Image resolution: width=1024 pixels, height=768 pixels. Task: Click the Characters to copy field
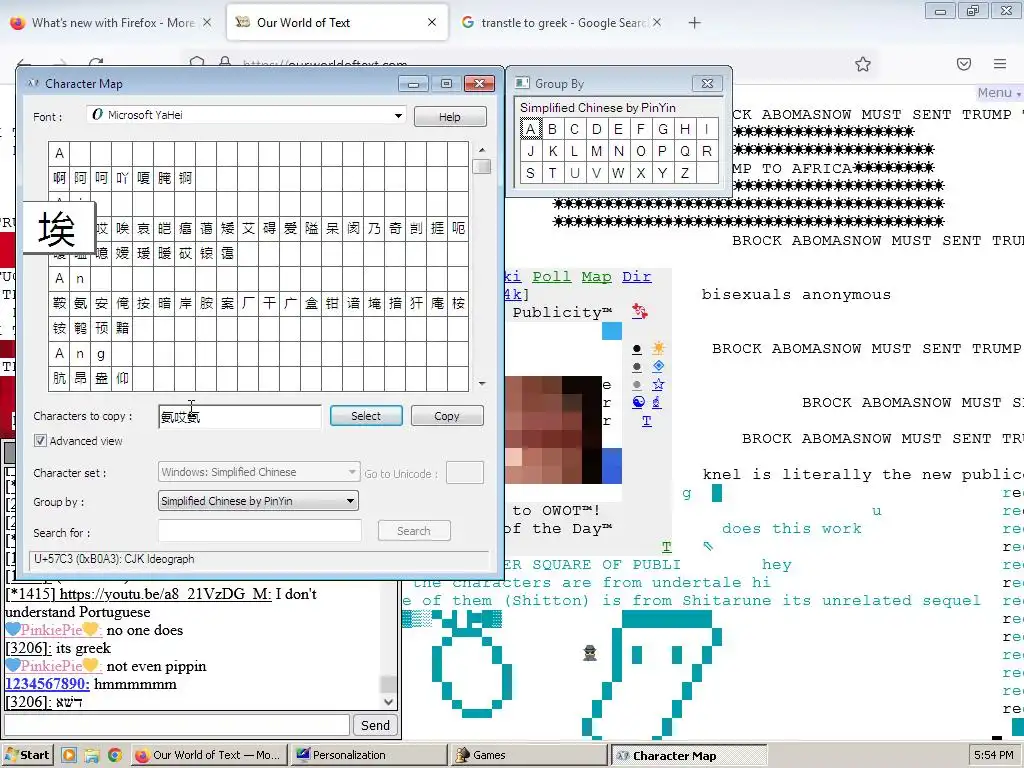(240, 416)
